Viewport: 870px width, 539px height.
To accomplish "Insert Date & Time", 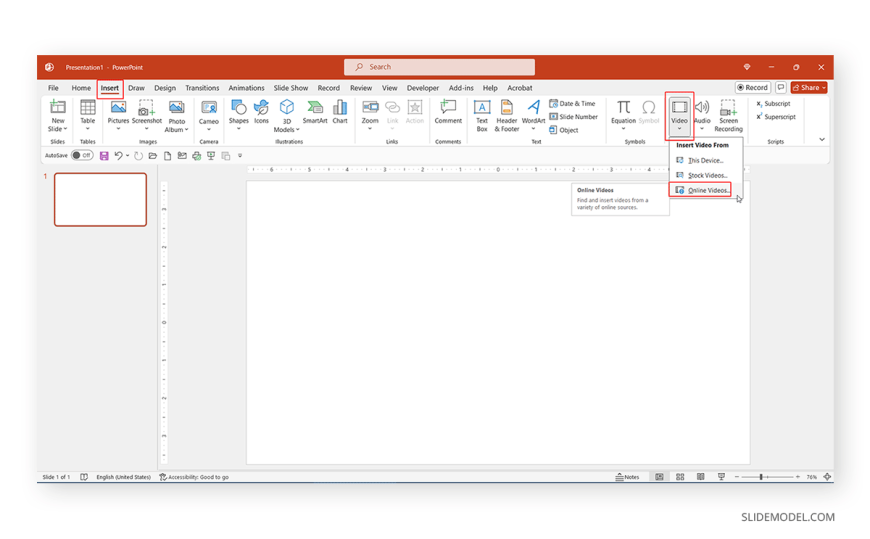I will (572, 104).
